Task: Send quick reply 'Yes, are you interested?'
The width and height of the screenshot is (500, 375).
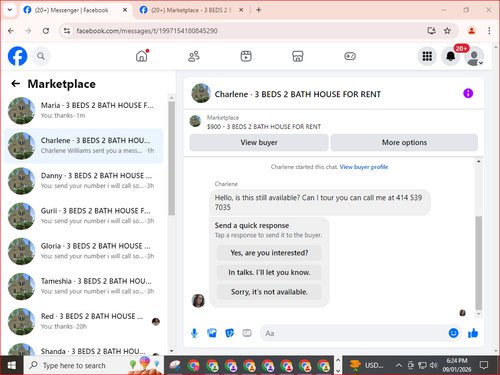Action: [269, 253]
